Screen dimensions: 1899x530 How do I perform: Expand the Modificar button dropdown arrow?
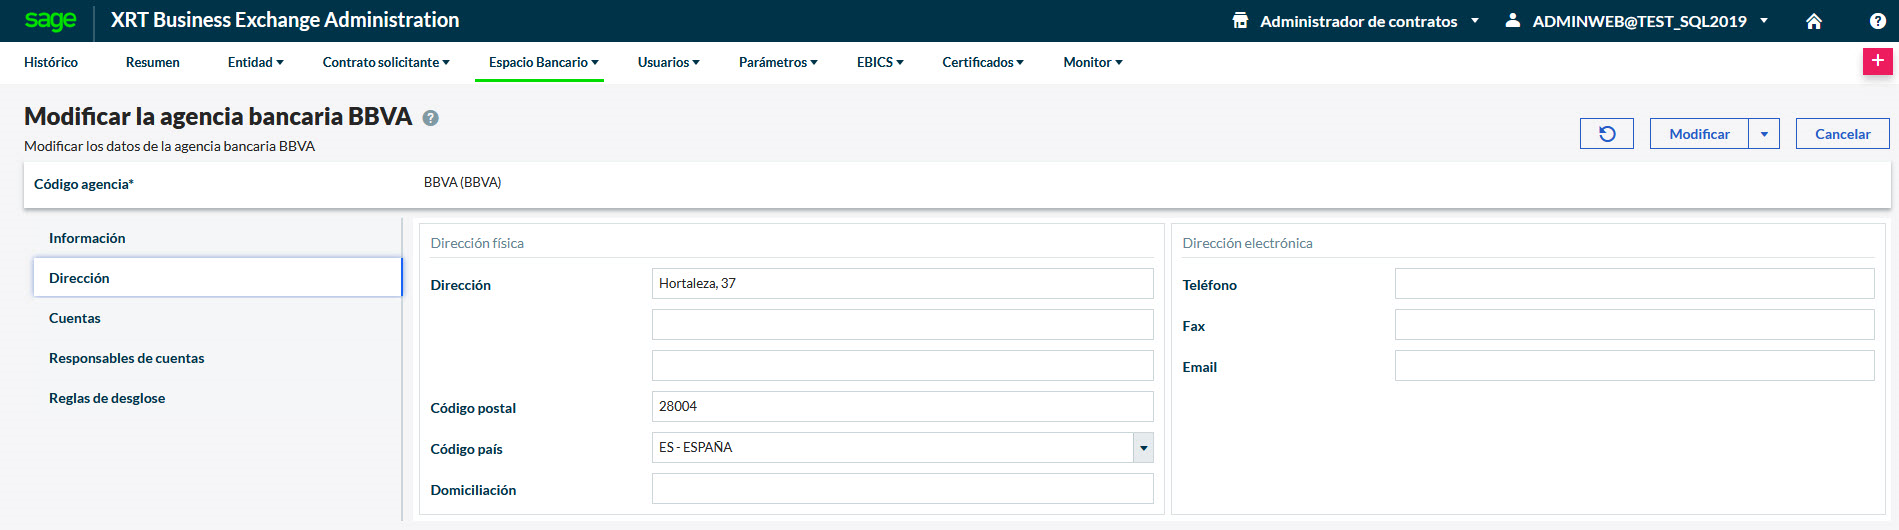[x=1764, y=134]
